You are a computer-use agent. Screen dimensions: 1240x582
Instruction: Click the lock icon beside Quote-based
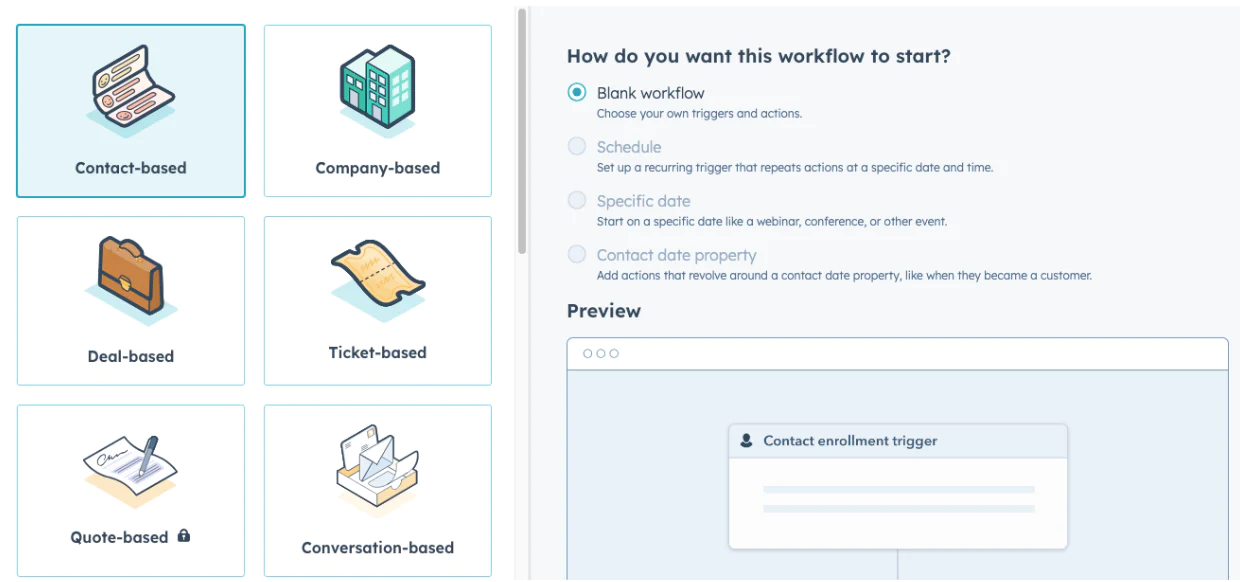point(185,537)
